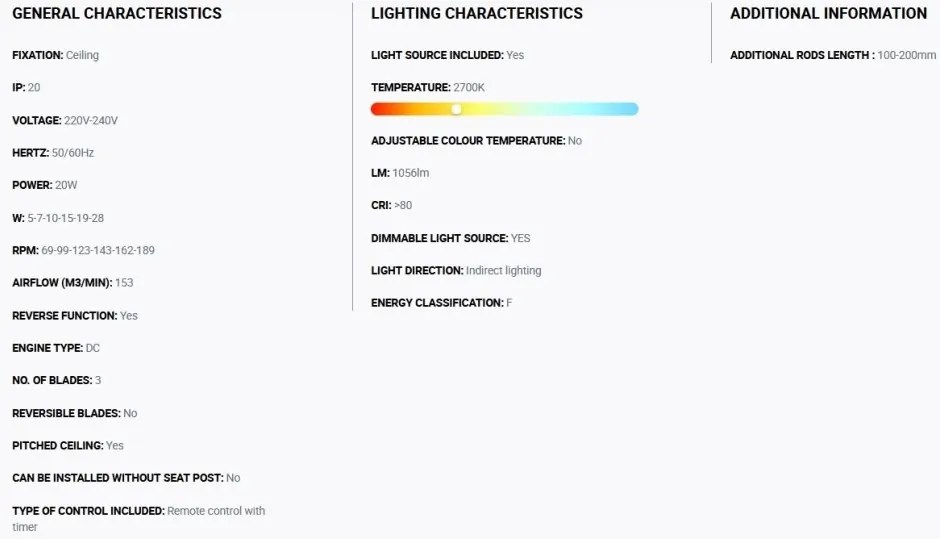Click the Airflow (M3/MIN) 153 entry

(73, 283)
